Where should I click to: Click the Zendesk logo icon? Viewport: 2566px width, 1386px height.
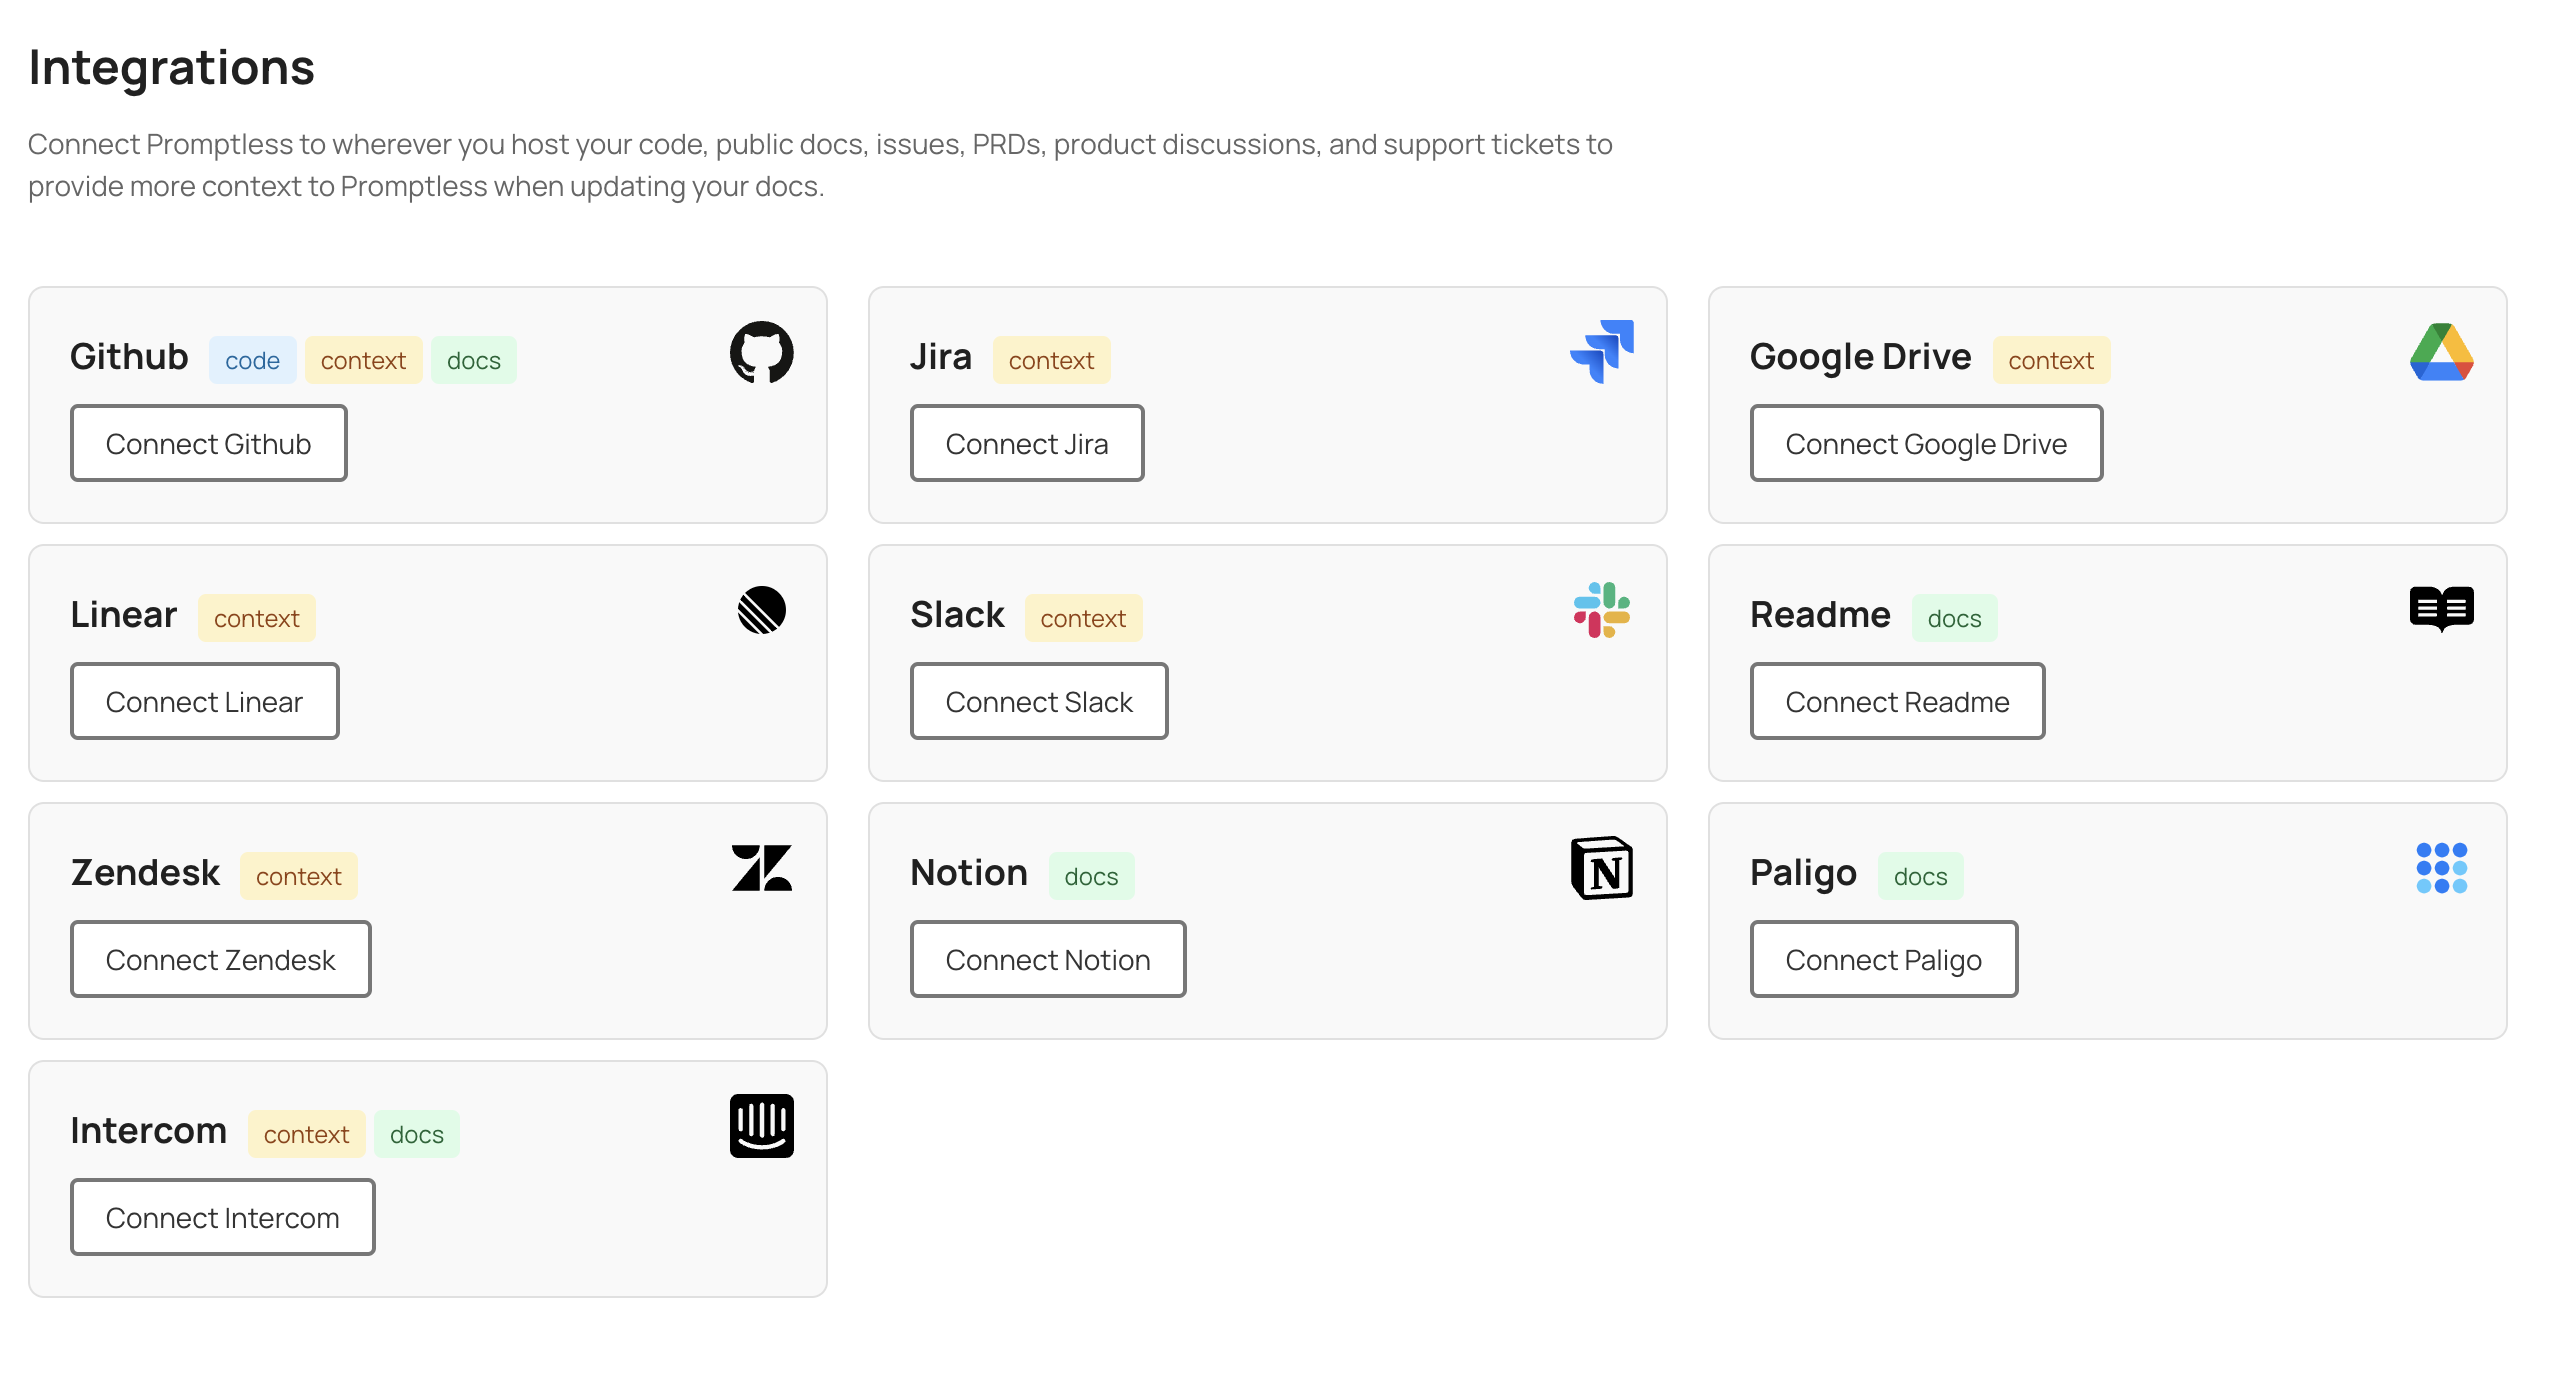tap(761, 868)
